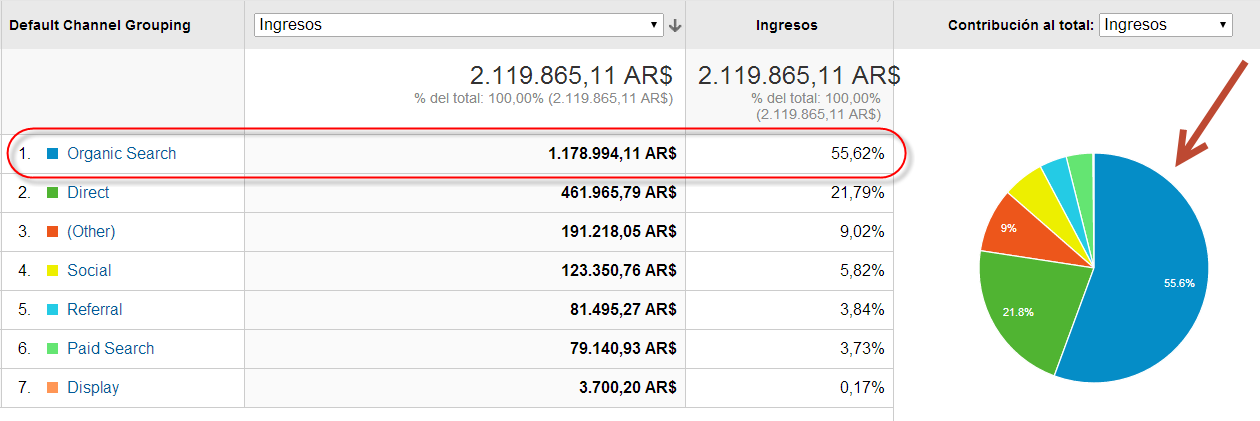Click the cyan Referral color square
1260x421 pixels.
(53, 310)
